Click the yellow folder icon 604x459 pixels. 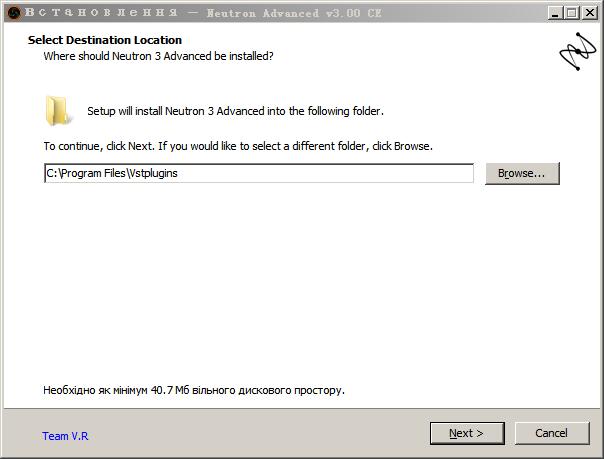(x=57, y=111)
